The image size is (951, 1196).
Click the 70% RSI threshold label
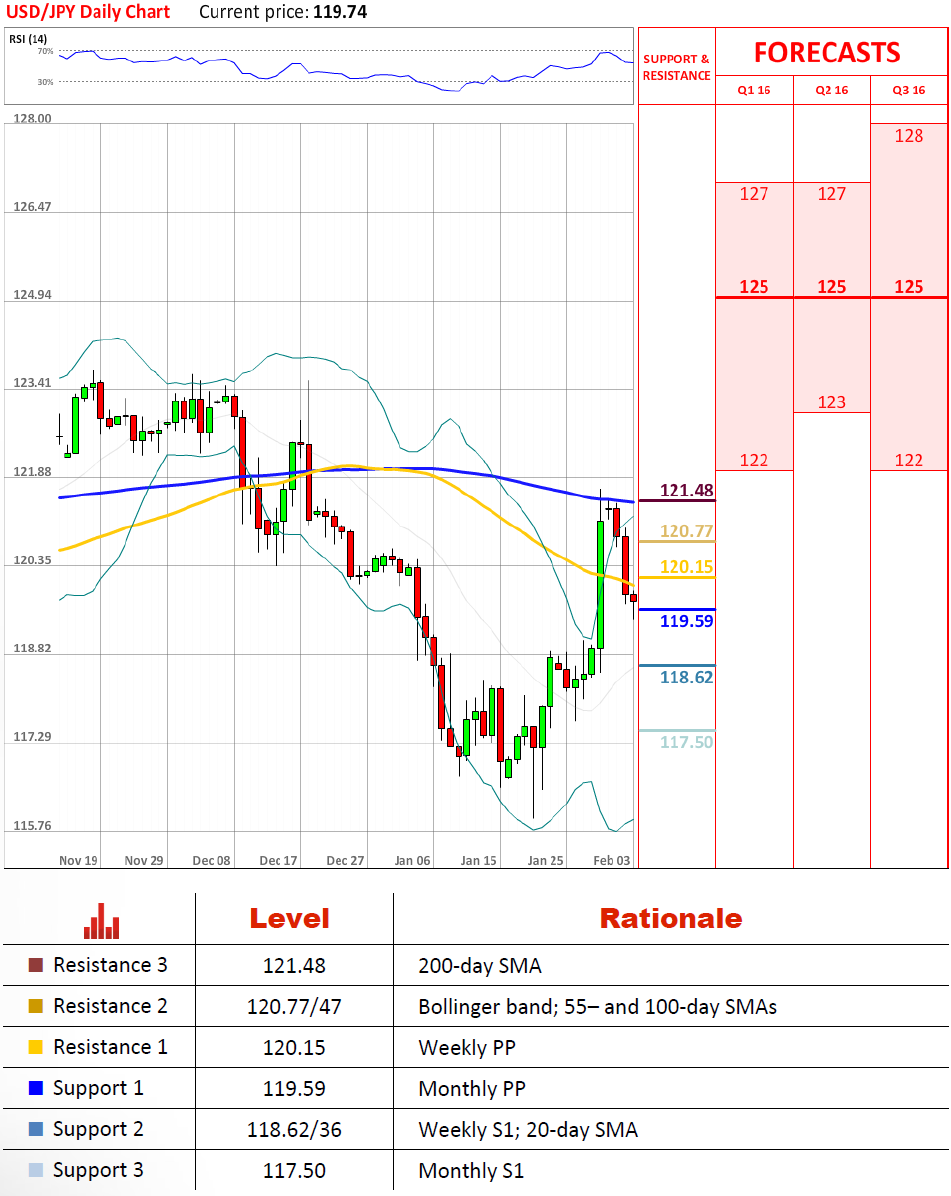[x=46, y=51]
